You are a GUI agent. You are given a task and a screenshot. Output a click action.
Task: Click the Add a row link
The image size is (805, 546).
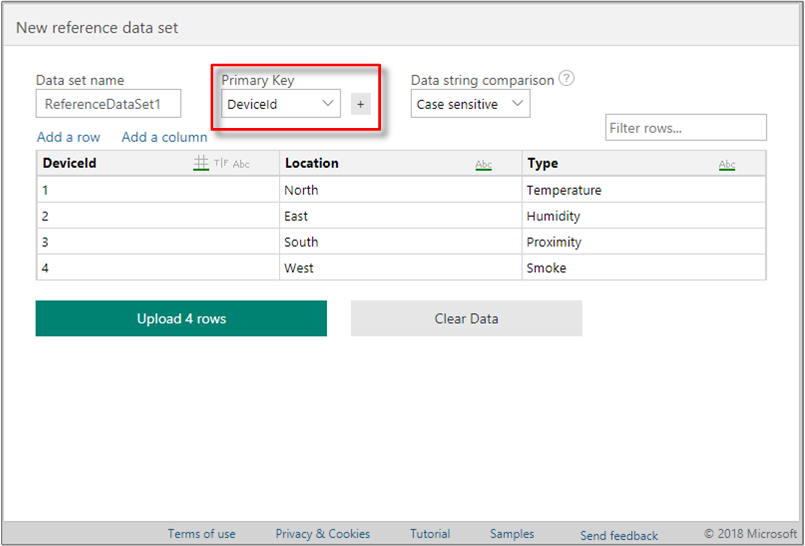tap(68, 137)
